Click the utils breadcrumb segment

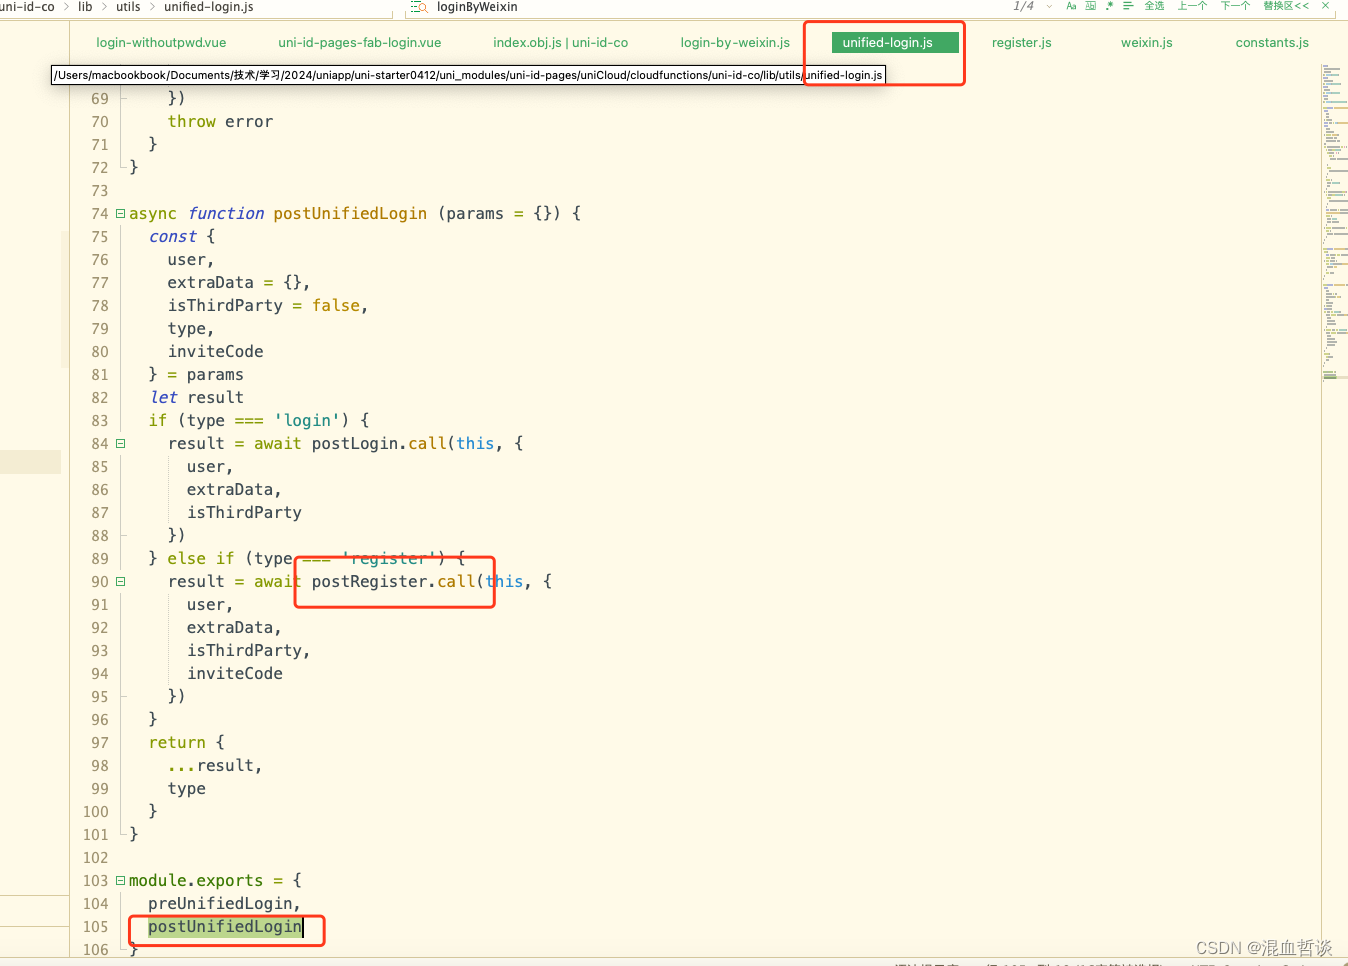(x=128, y=7)
